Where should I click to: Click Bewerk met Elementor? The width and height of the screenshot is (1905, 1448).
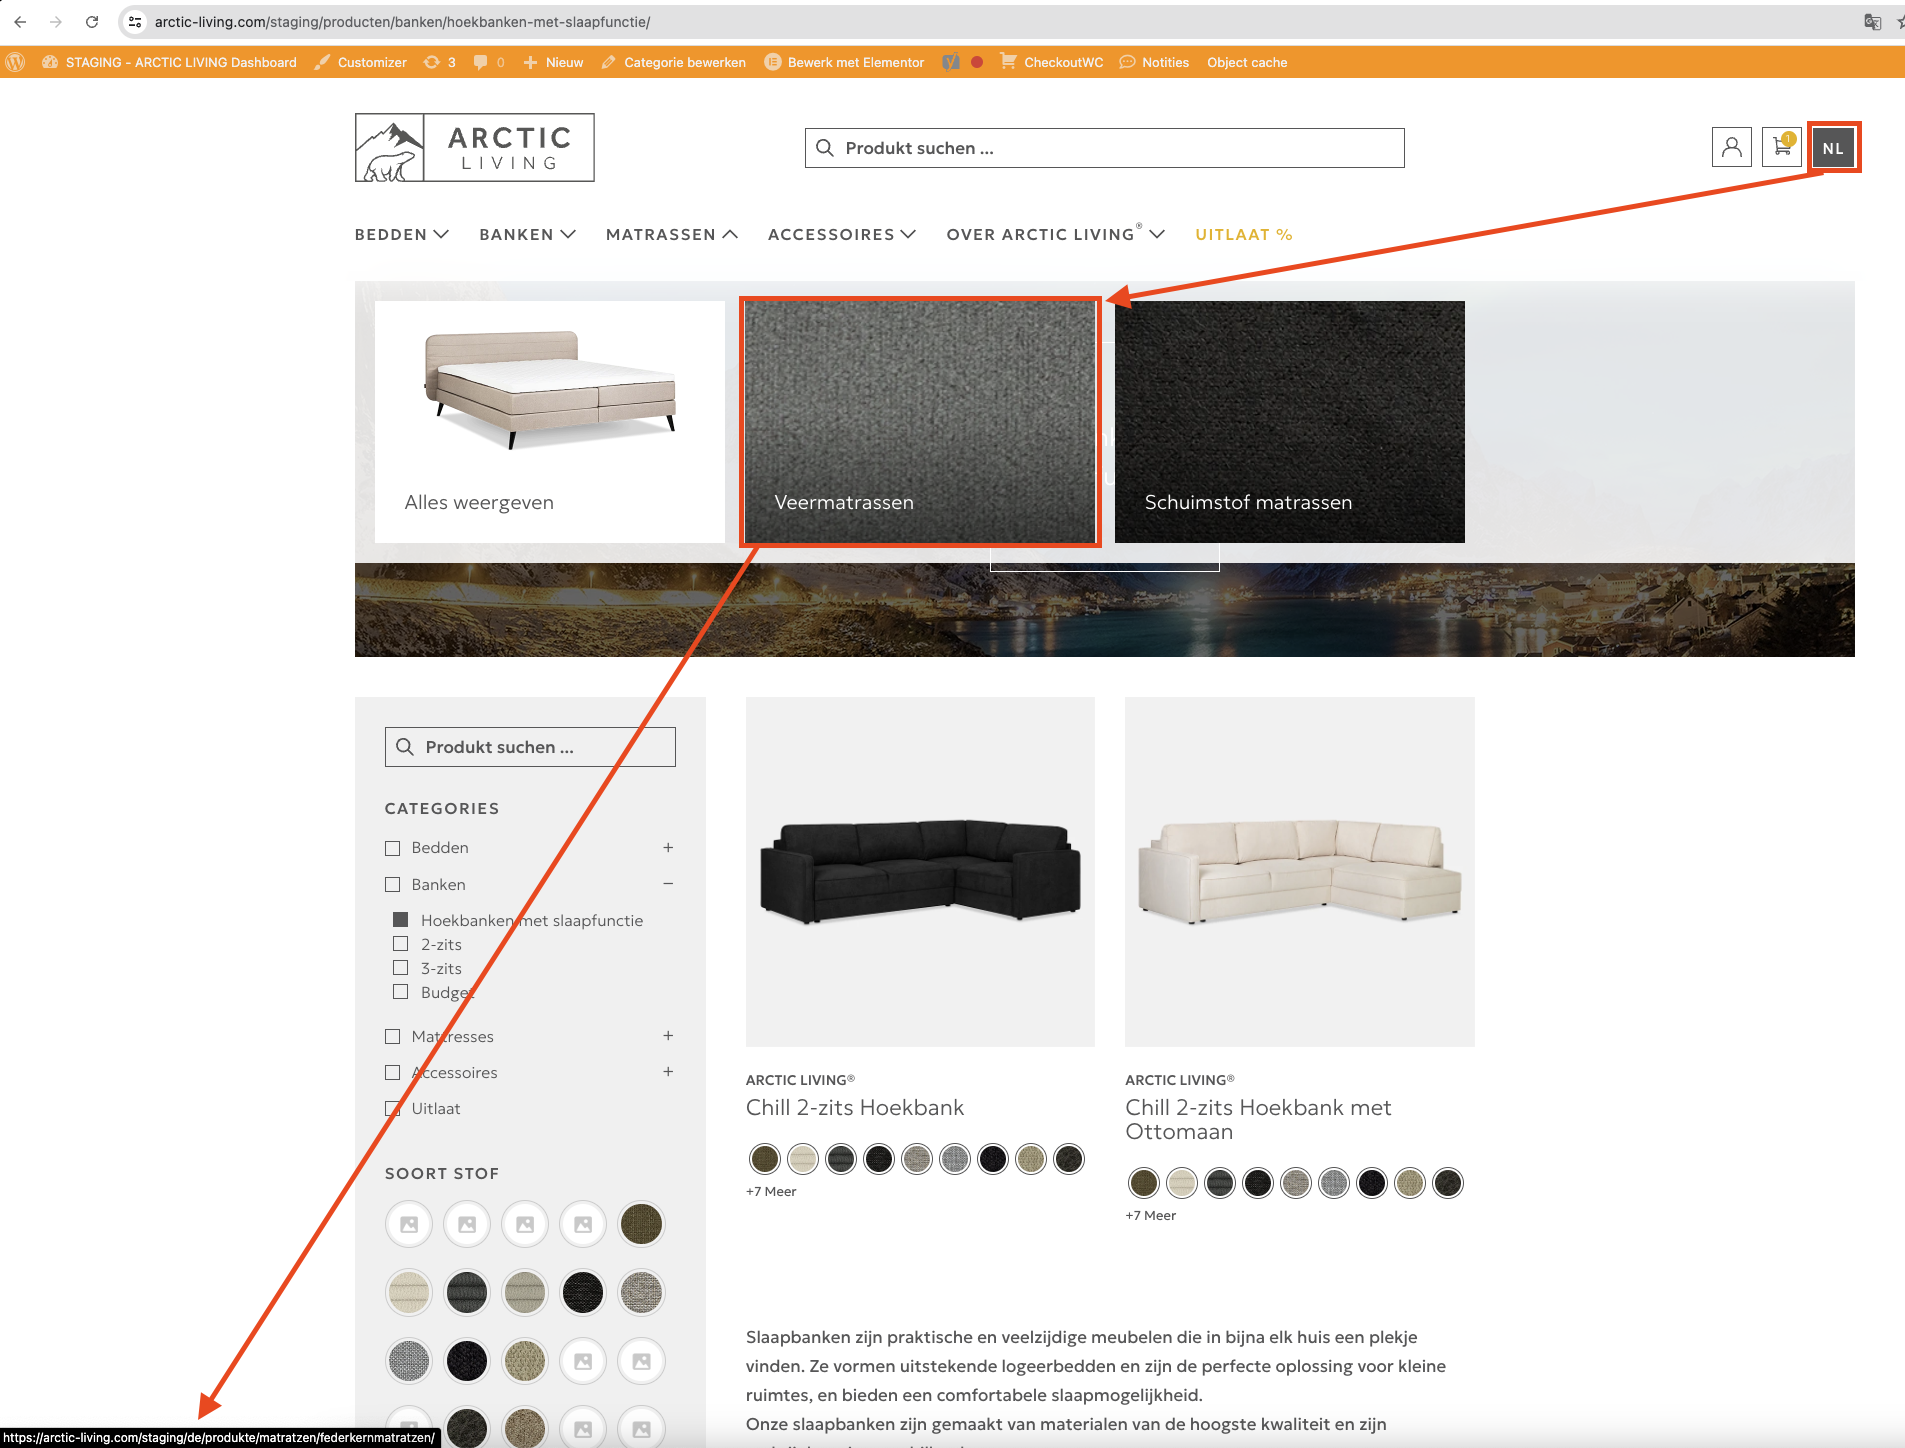[845, 62]
